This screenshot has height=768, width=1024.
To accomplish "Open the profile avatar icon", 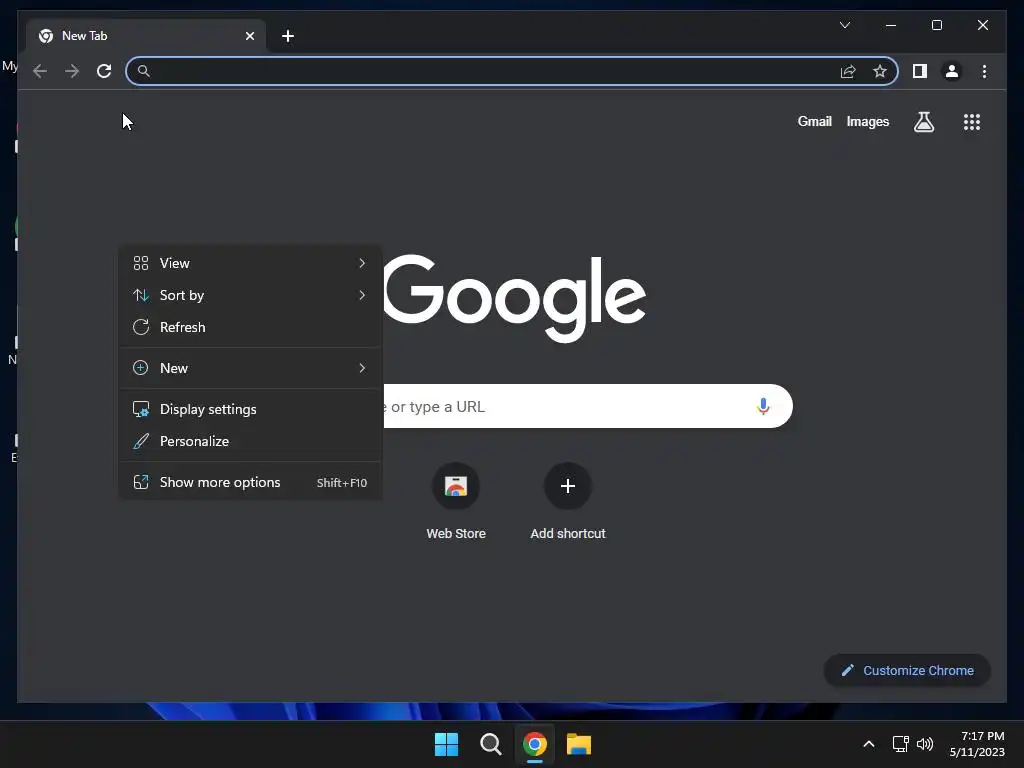I will coord(952,71).
